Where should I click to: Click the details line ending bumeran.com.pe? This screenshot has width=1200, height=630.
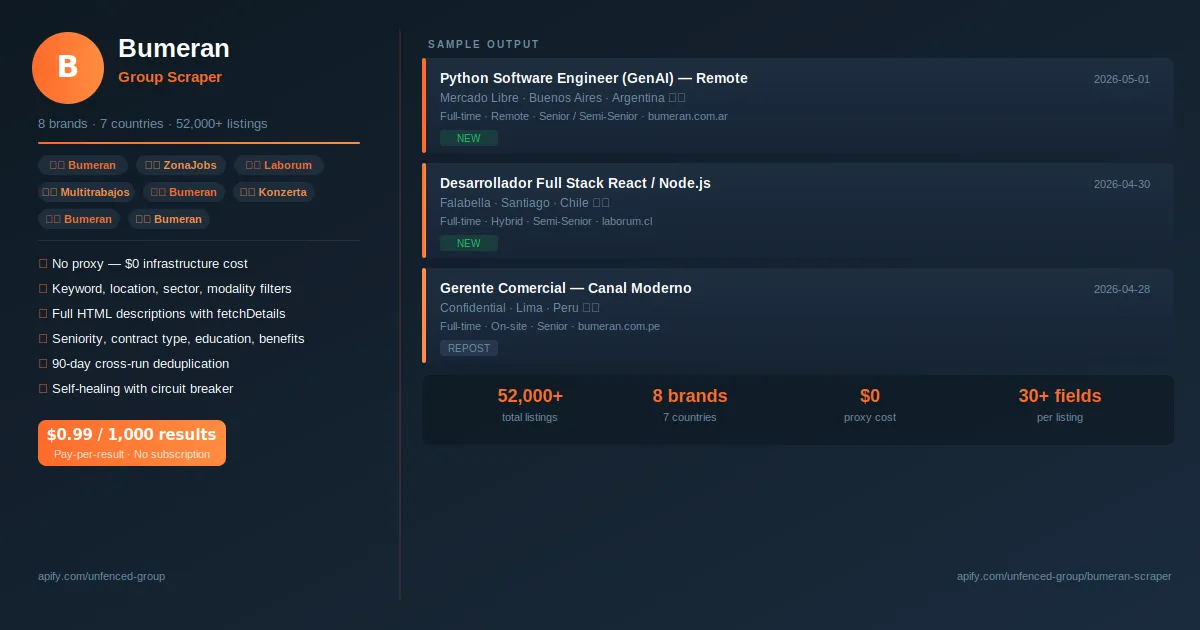point(550,326)
